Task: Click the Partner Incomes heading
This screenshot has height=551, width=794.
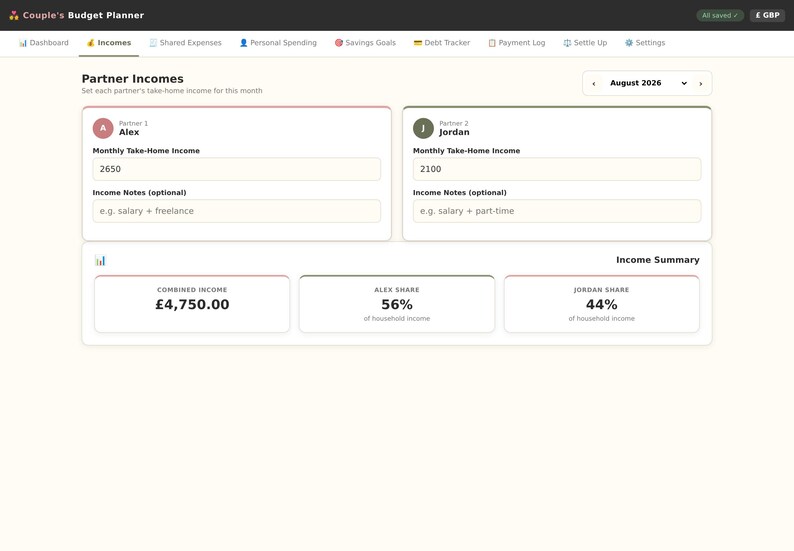Action: [133, 79]
